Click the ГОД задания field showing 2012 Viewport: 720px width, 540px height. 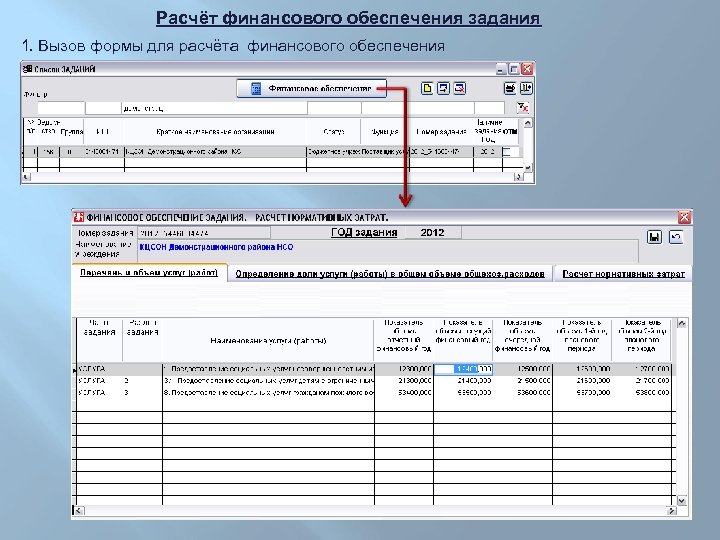432,232
